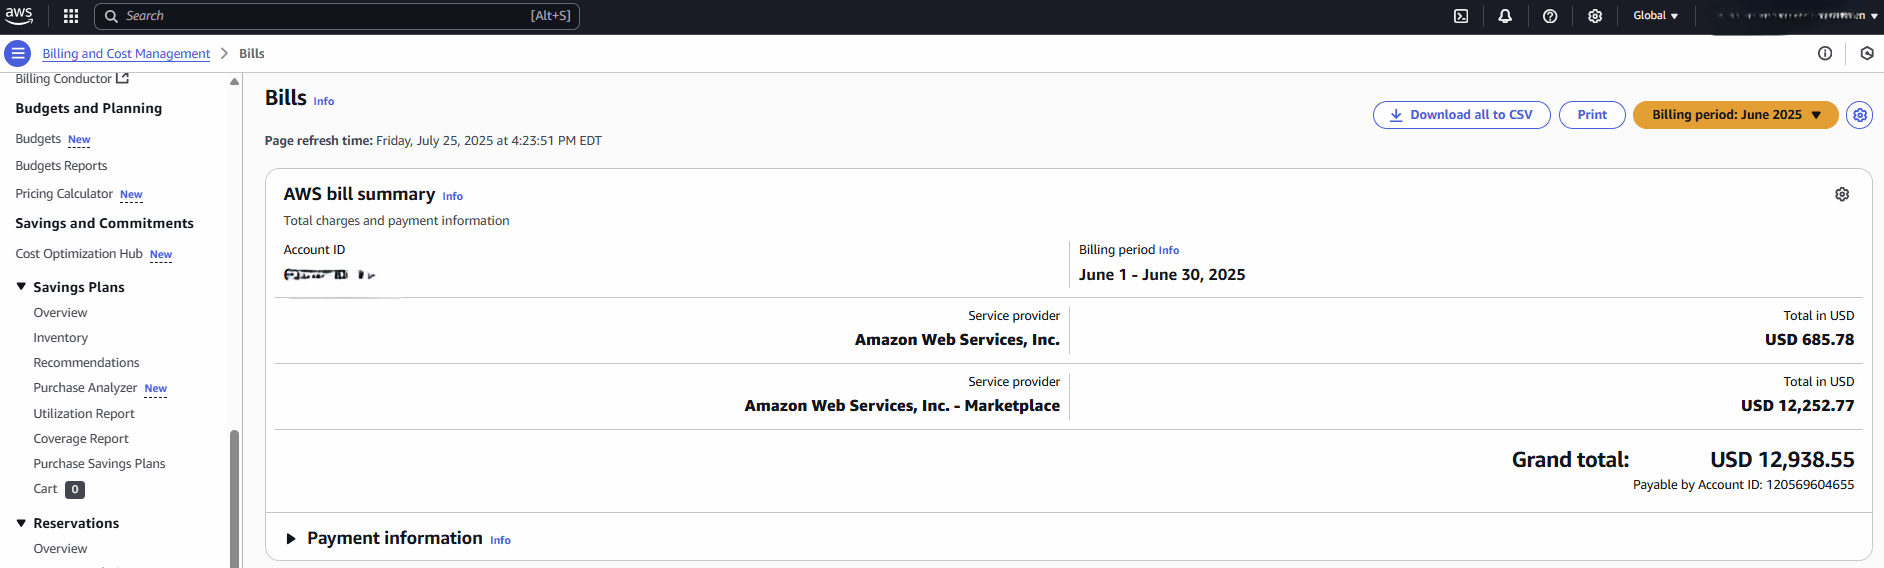Open the info panel icon near breadcrumb

coord(1825,54)
